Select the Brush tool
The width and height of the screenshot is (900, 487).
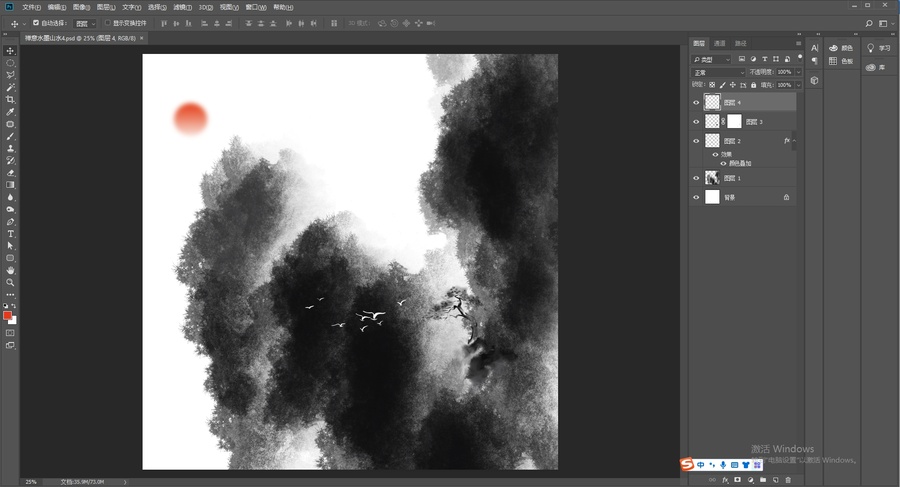point(10,136)
